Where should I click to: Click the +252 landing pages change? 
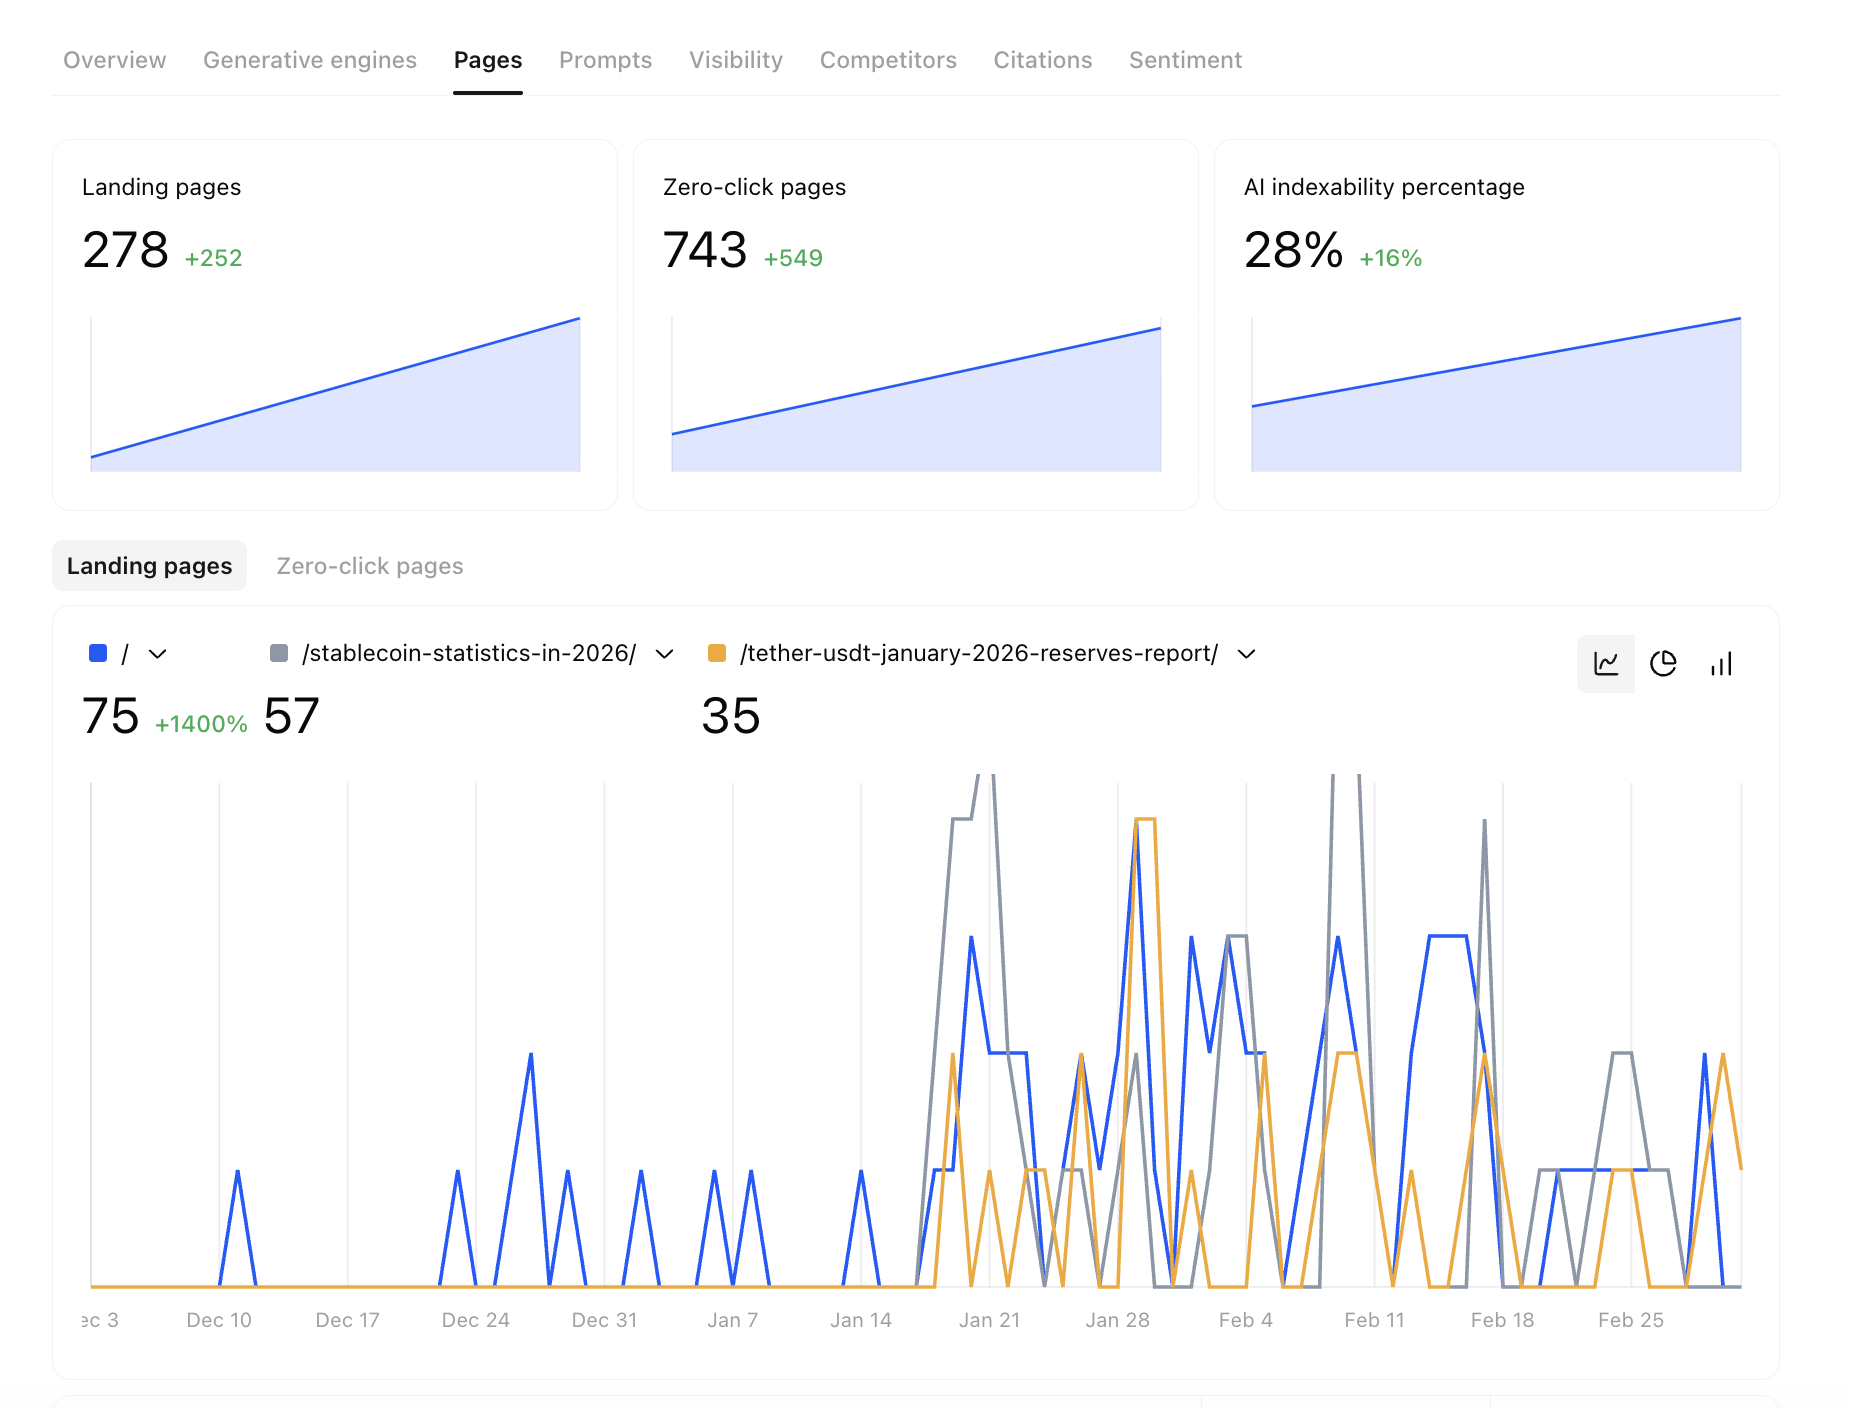pos(214,258)
